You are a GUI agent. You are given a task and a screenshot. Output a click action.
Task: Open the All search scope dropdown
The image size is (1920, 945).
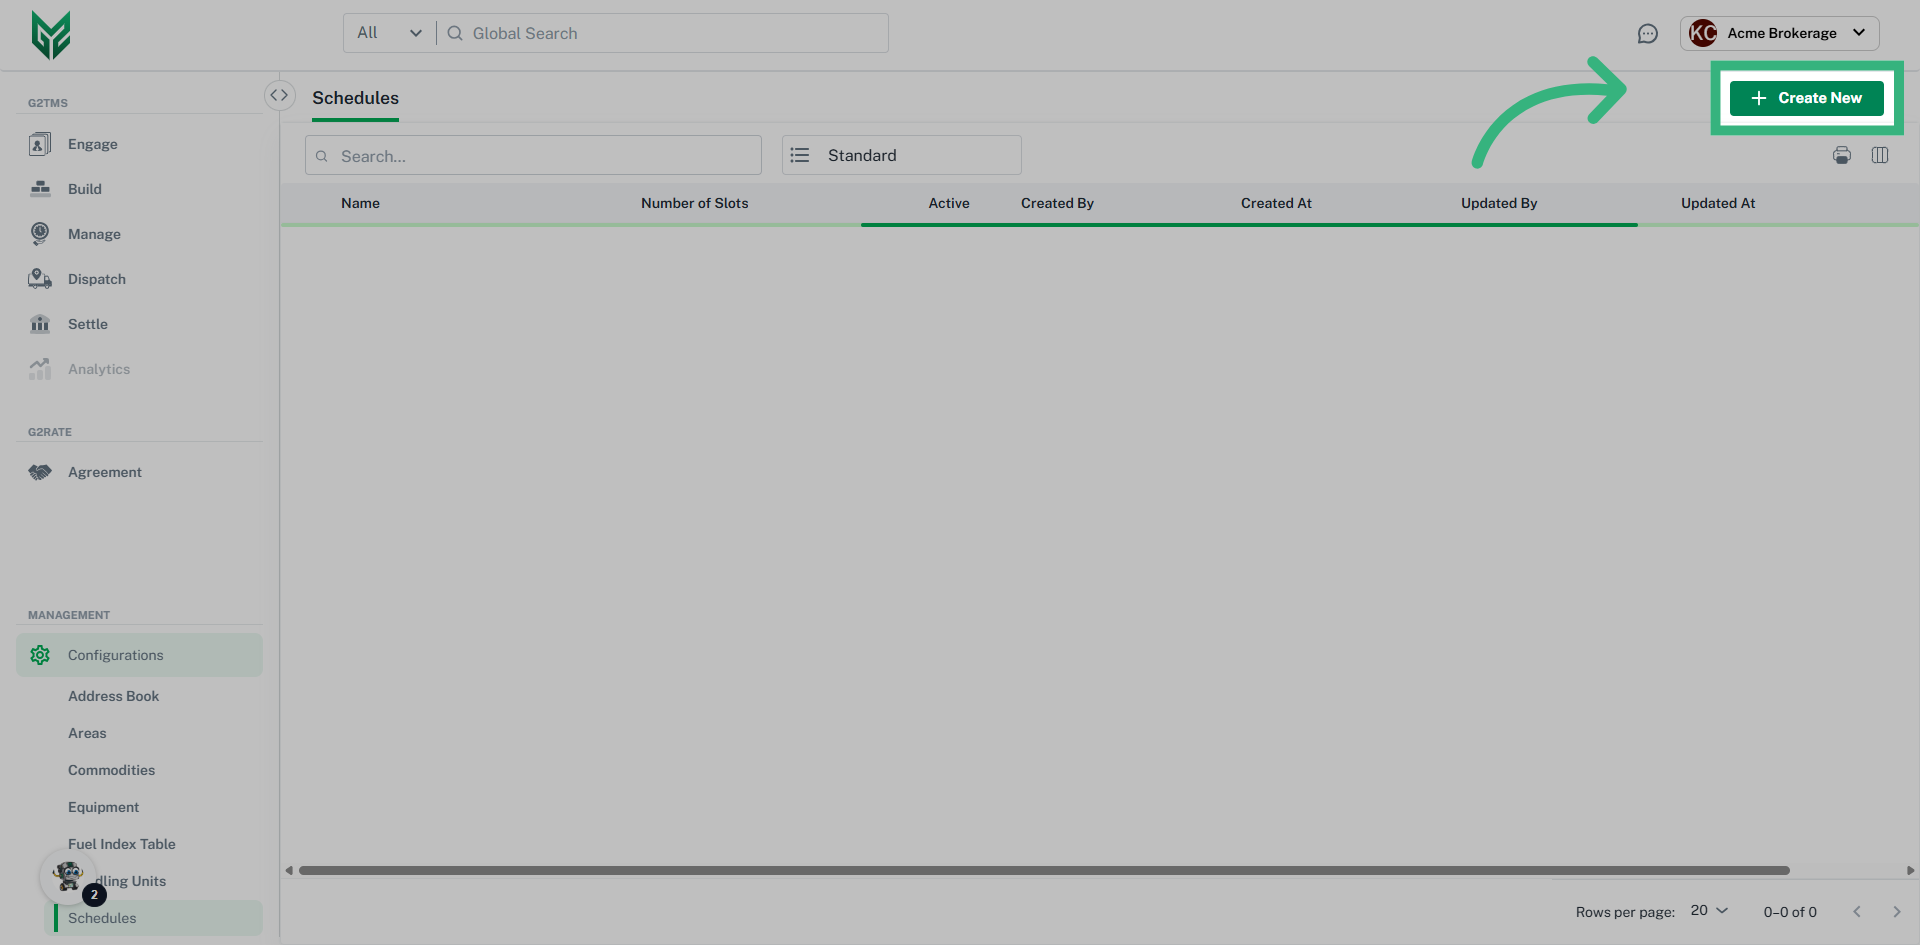tap(388, 32)
